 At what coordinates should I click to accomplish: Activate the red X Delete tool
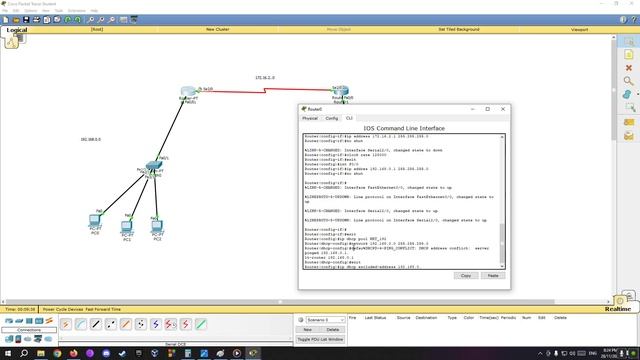pyautogui.click(x=629, y=68)
